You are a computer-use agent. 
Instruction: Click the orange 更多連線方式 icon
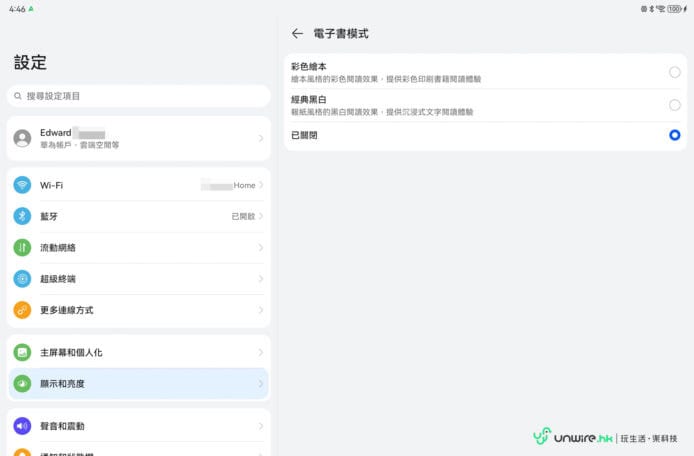(22, 310)
